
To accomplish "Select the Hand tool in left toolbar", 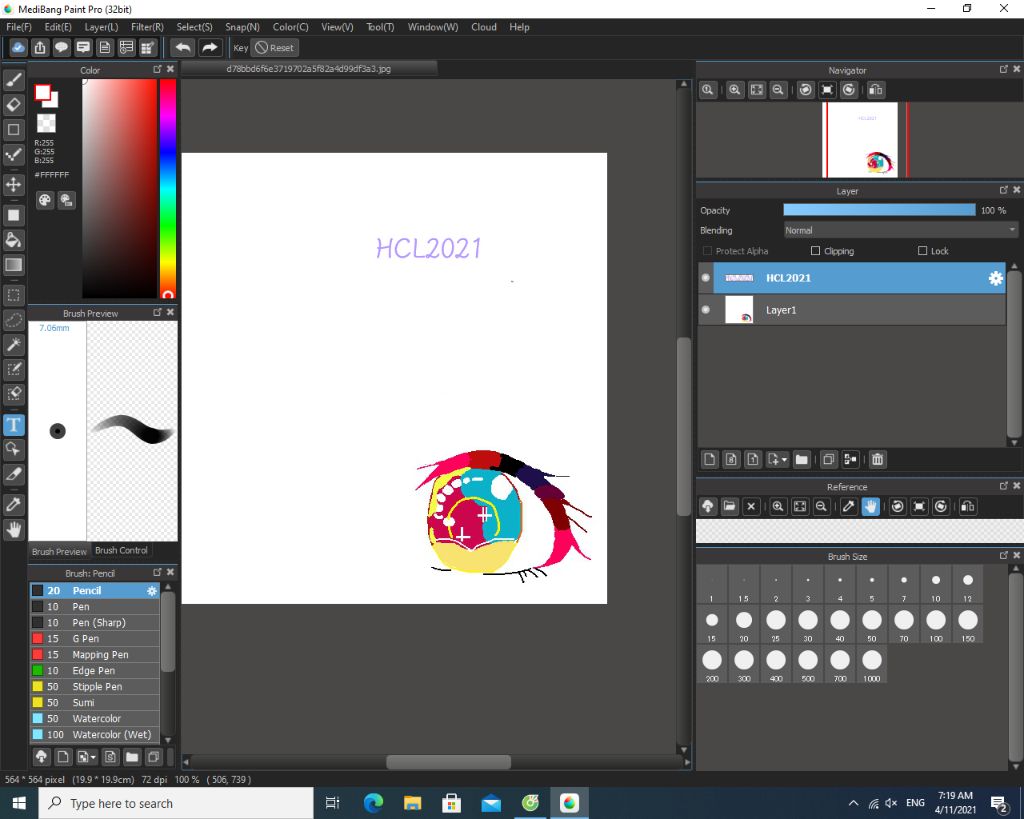I will point(14,529).
